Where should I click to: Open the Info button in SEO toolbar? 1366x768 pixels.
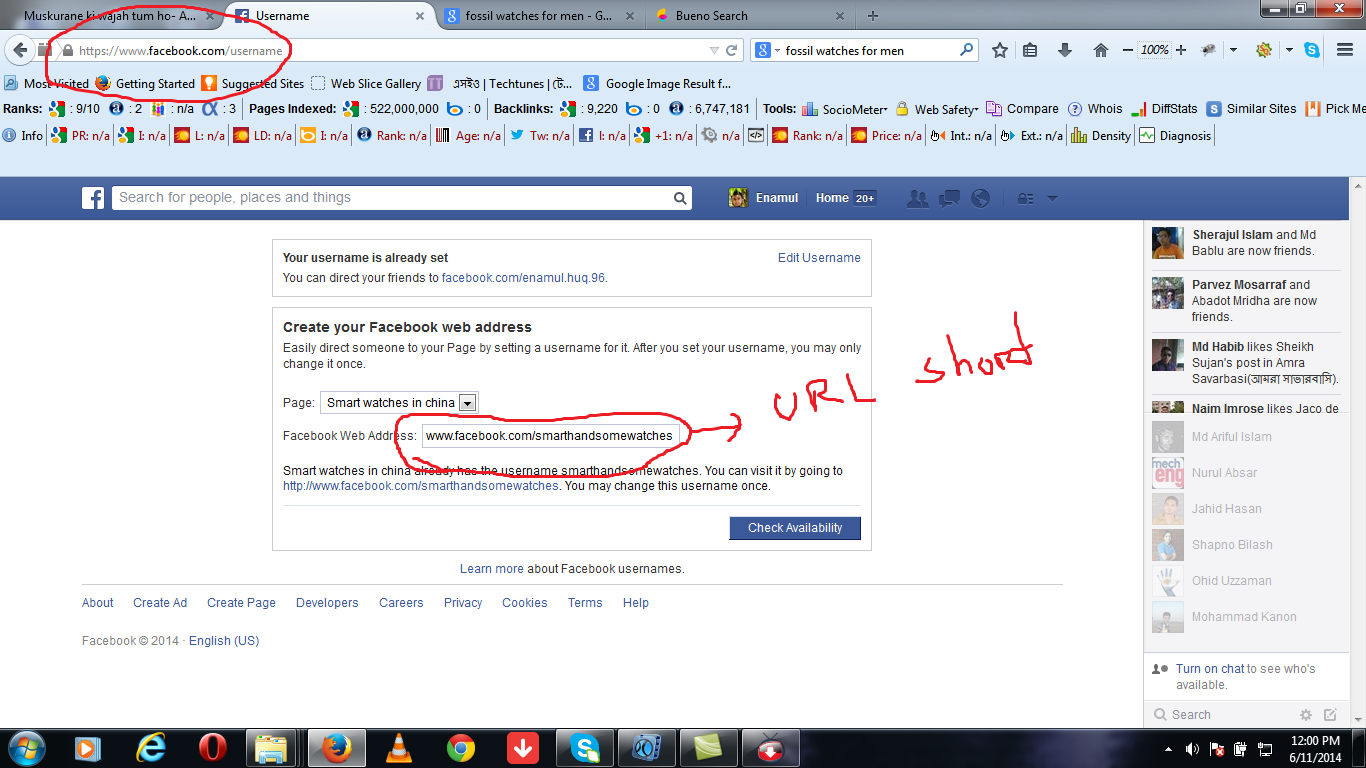pos(24,136)
